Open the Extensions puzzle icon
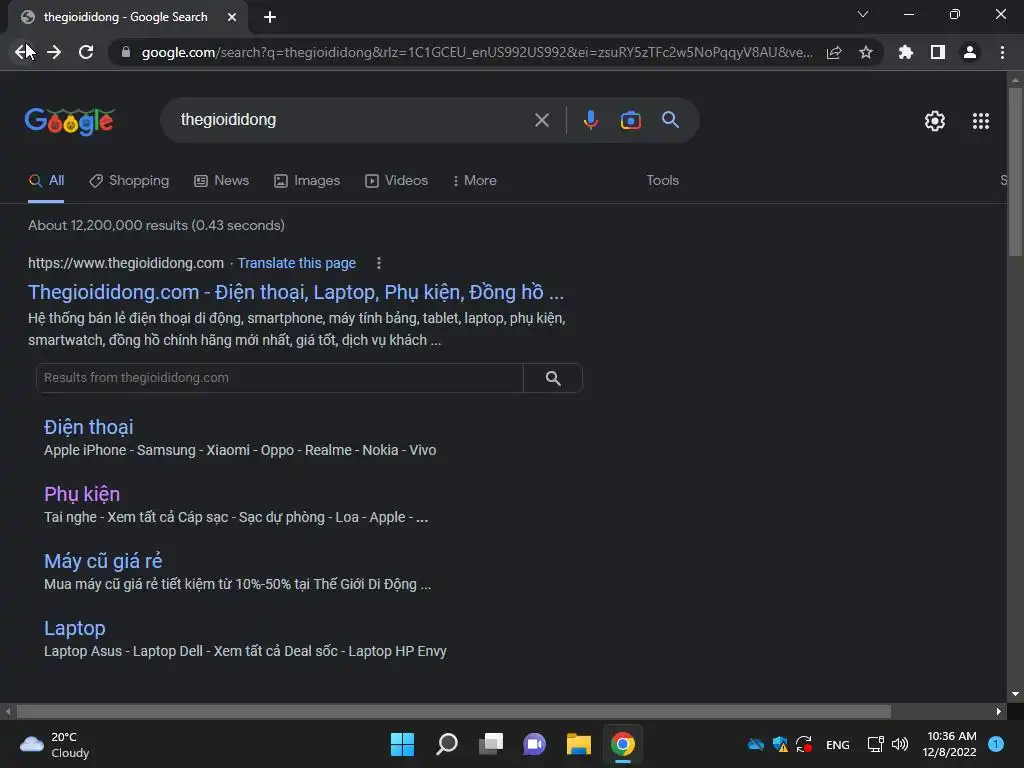Screen dimensions: 1024x768 pyautogui.click(x=906, y=52)
